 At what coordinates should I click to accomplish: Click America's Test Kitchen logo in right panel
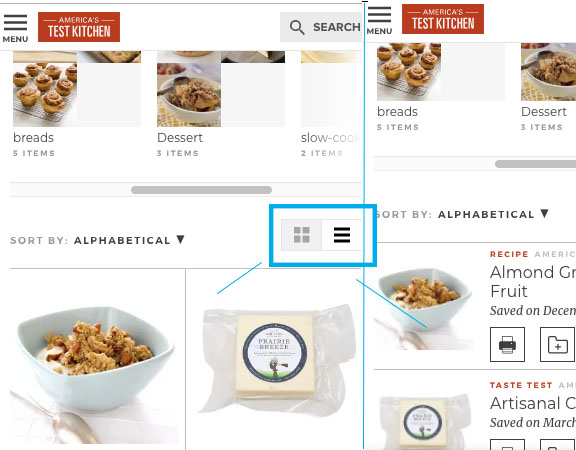click(443, 19)
